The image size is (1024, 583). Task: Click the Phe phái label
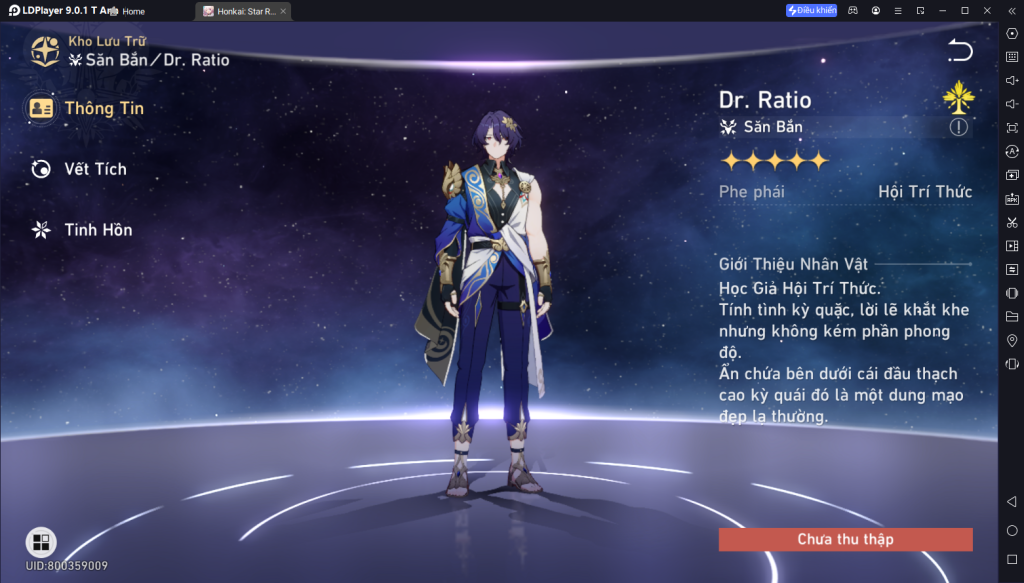pos(752,192)
